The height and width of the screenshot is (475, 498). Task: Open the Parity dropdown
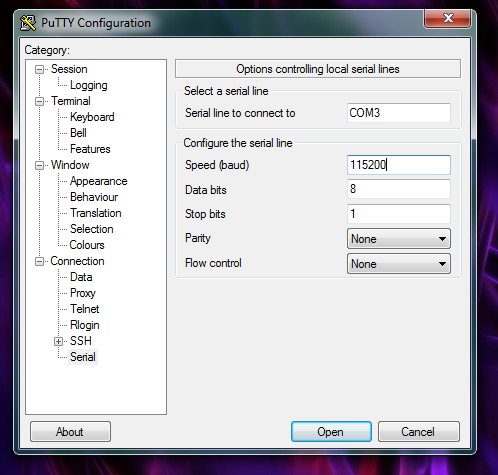399,239
